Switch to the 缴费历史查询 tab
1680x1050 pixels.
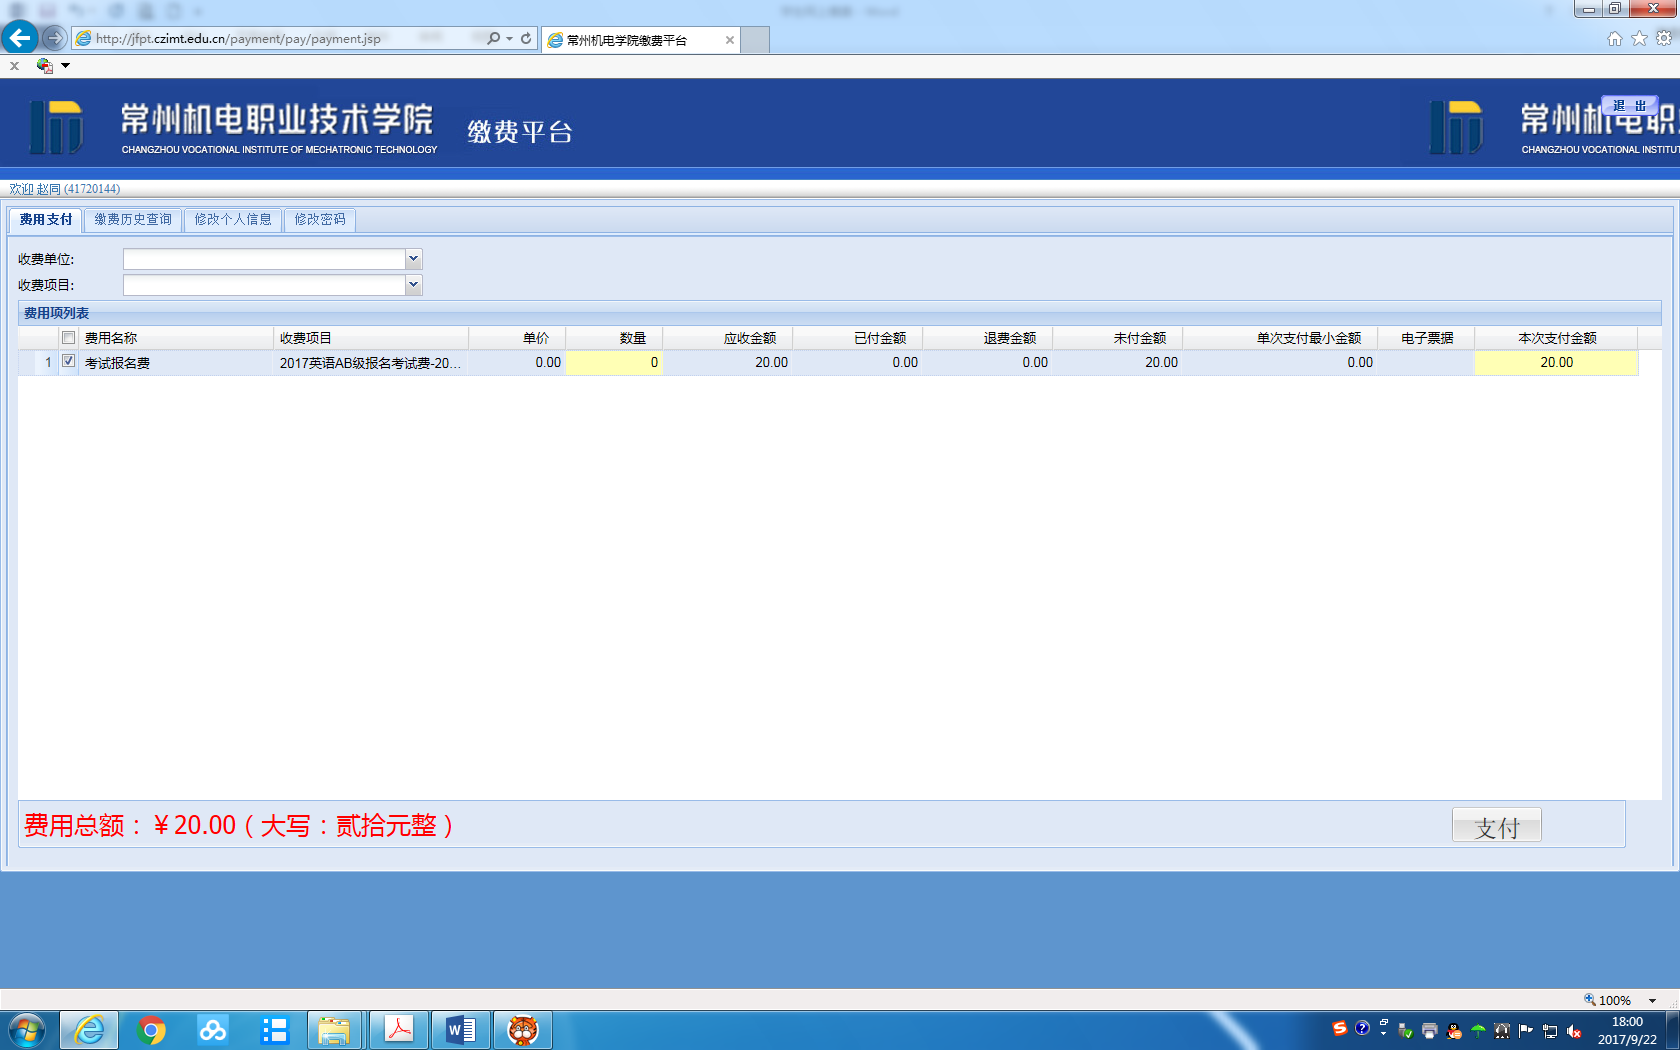point(133,219)
